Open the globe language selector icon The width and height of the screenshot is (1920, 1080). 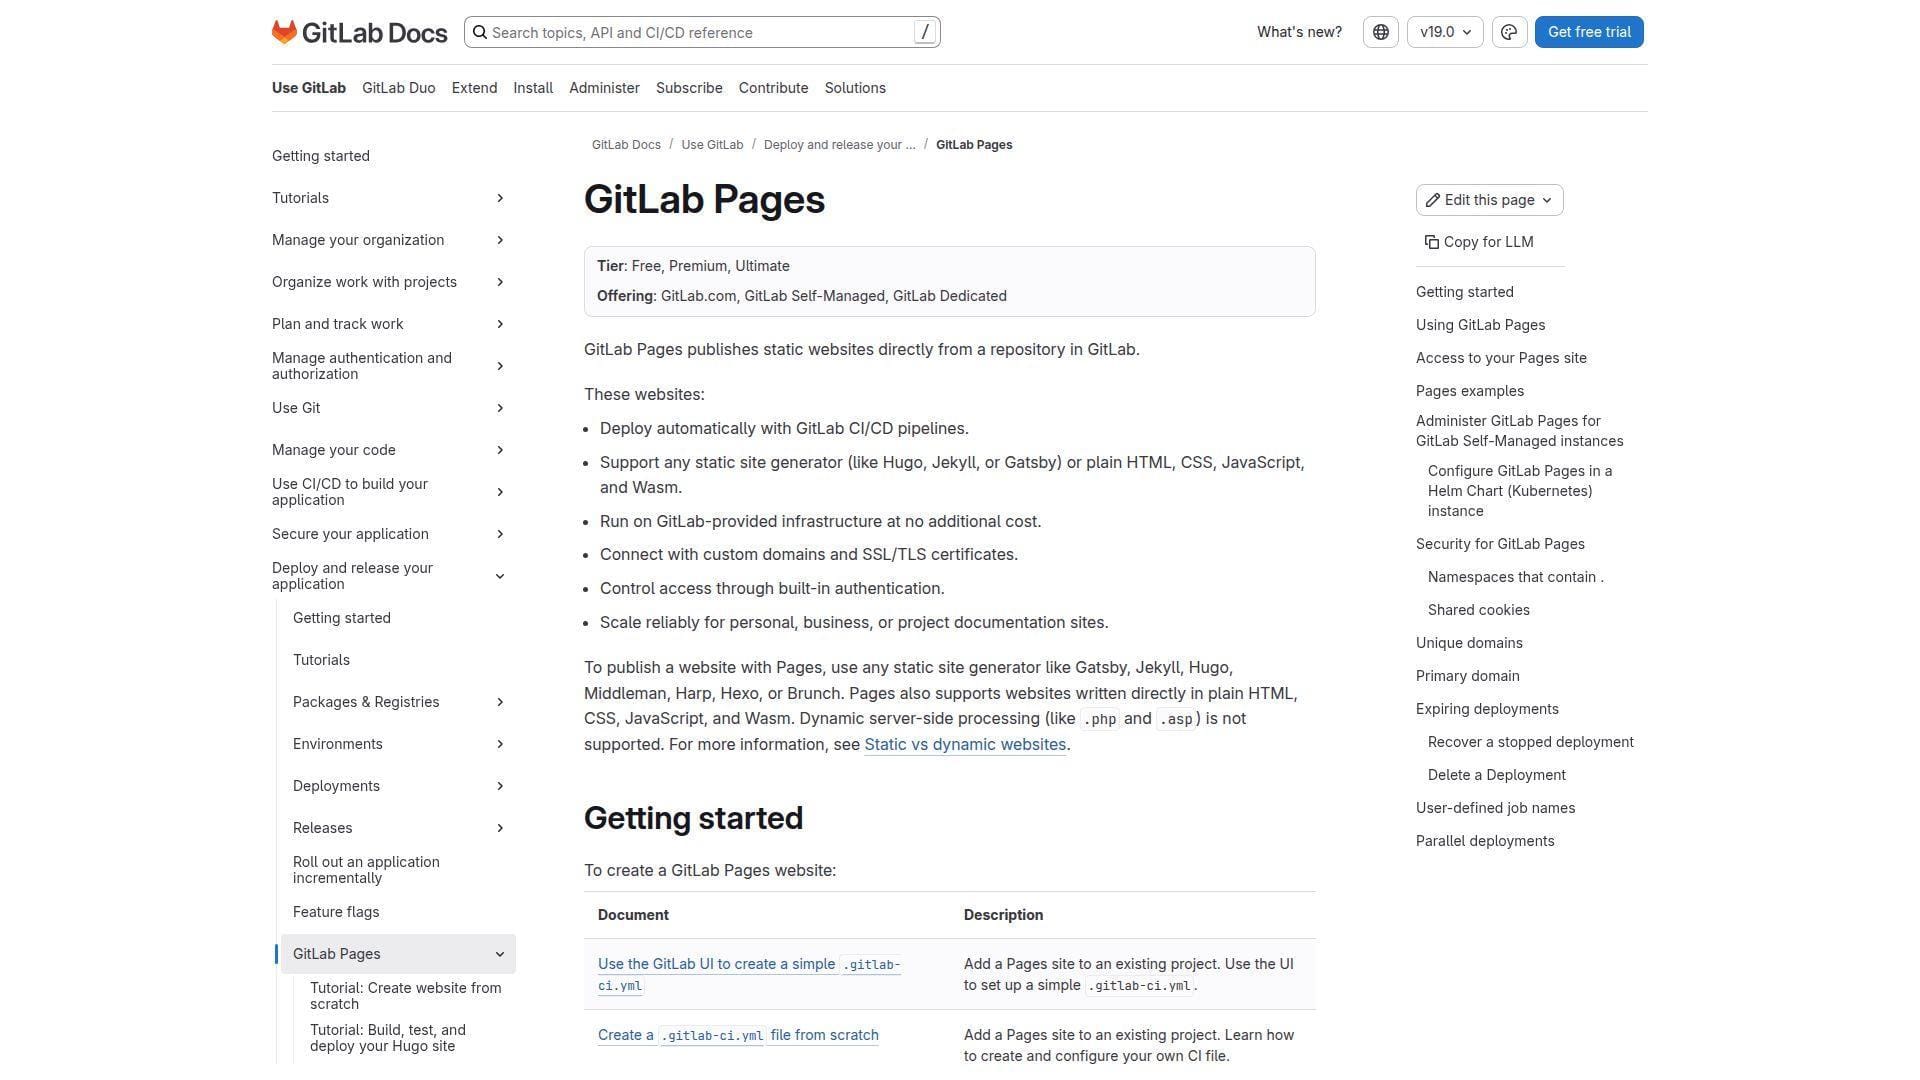1380,31
